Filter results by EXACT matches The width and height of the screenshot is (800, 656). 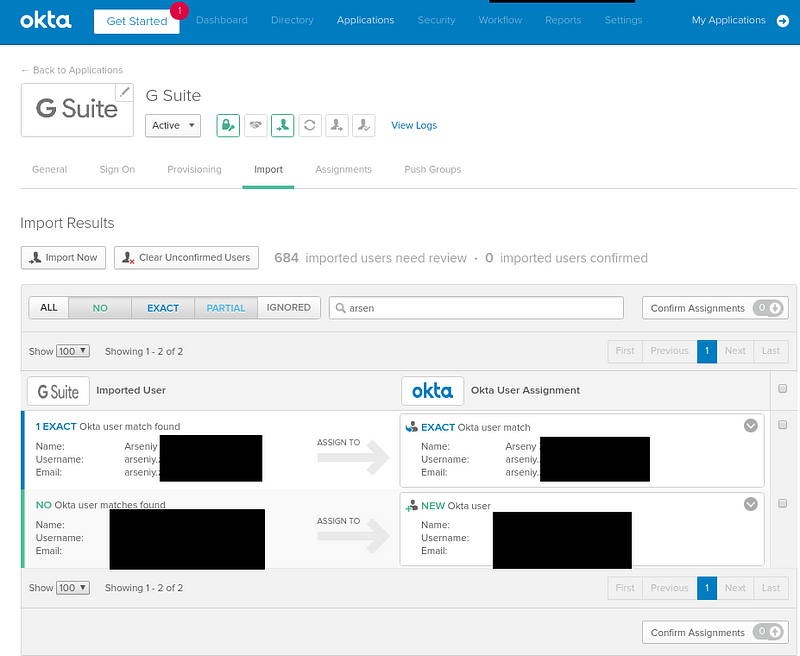(163, 308)
